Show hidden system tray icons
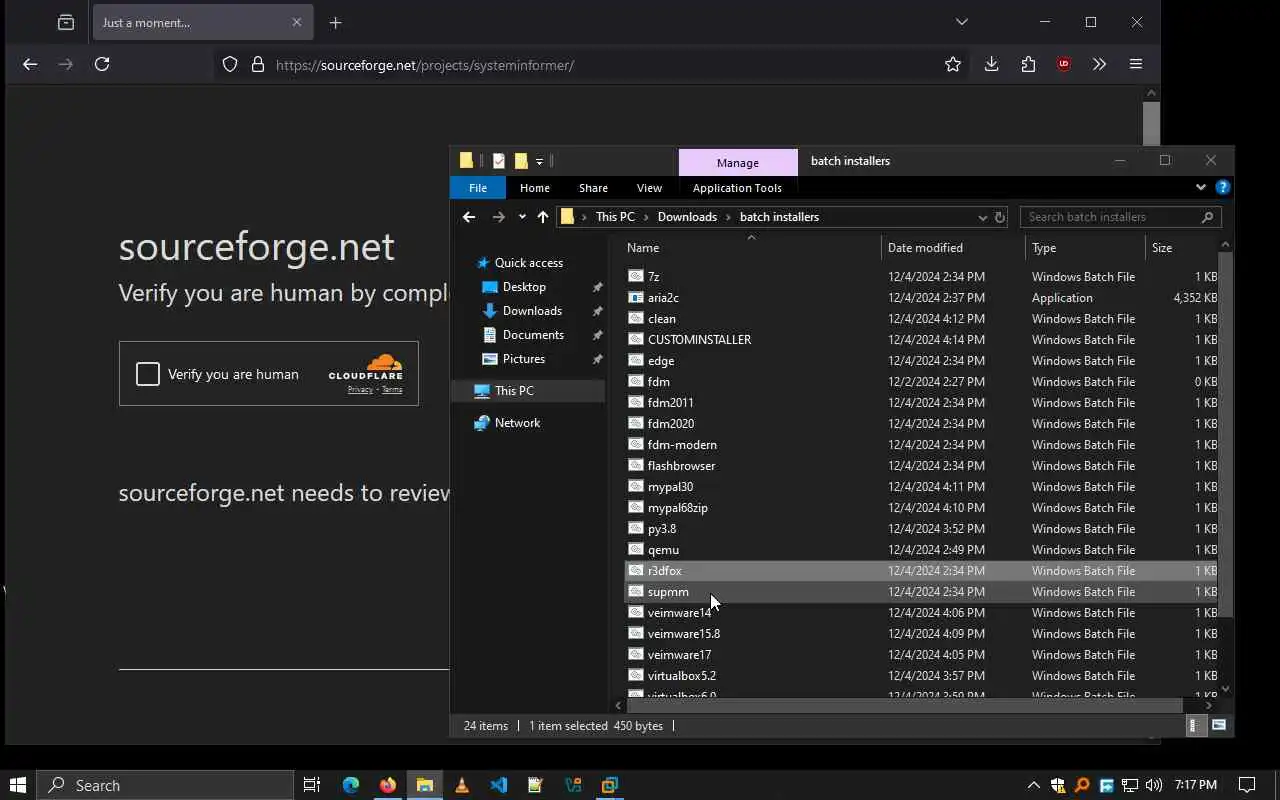The image size is (1280, 800). coord(1033,785)
